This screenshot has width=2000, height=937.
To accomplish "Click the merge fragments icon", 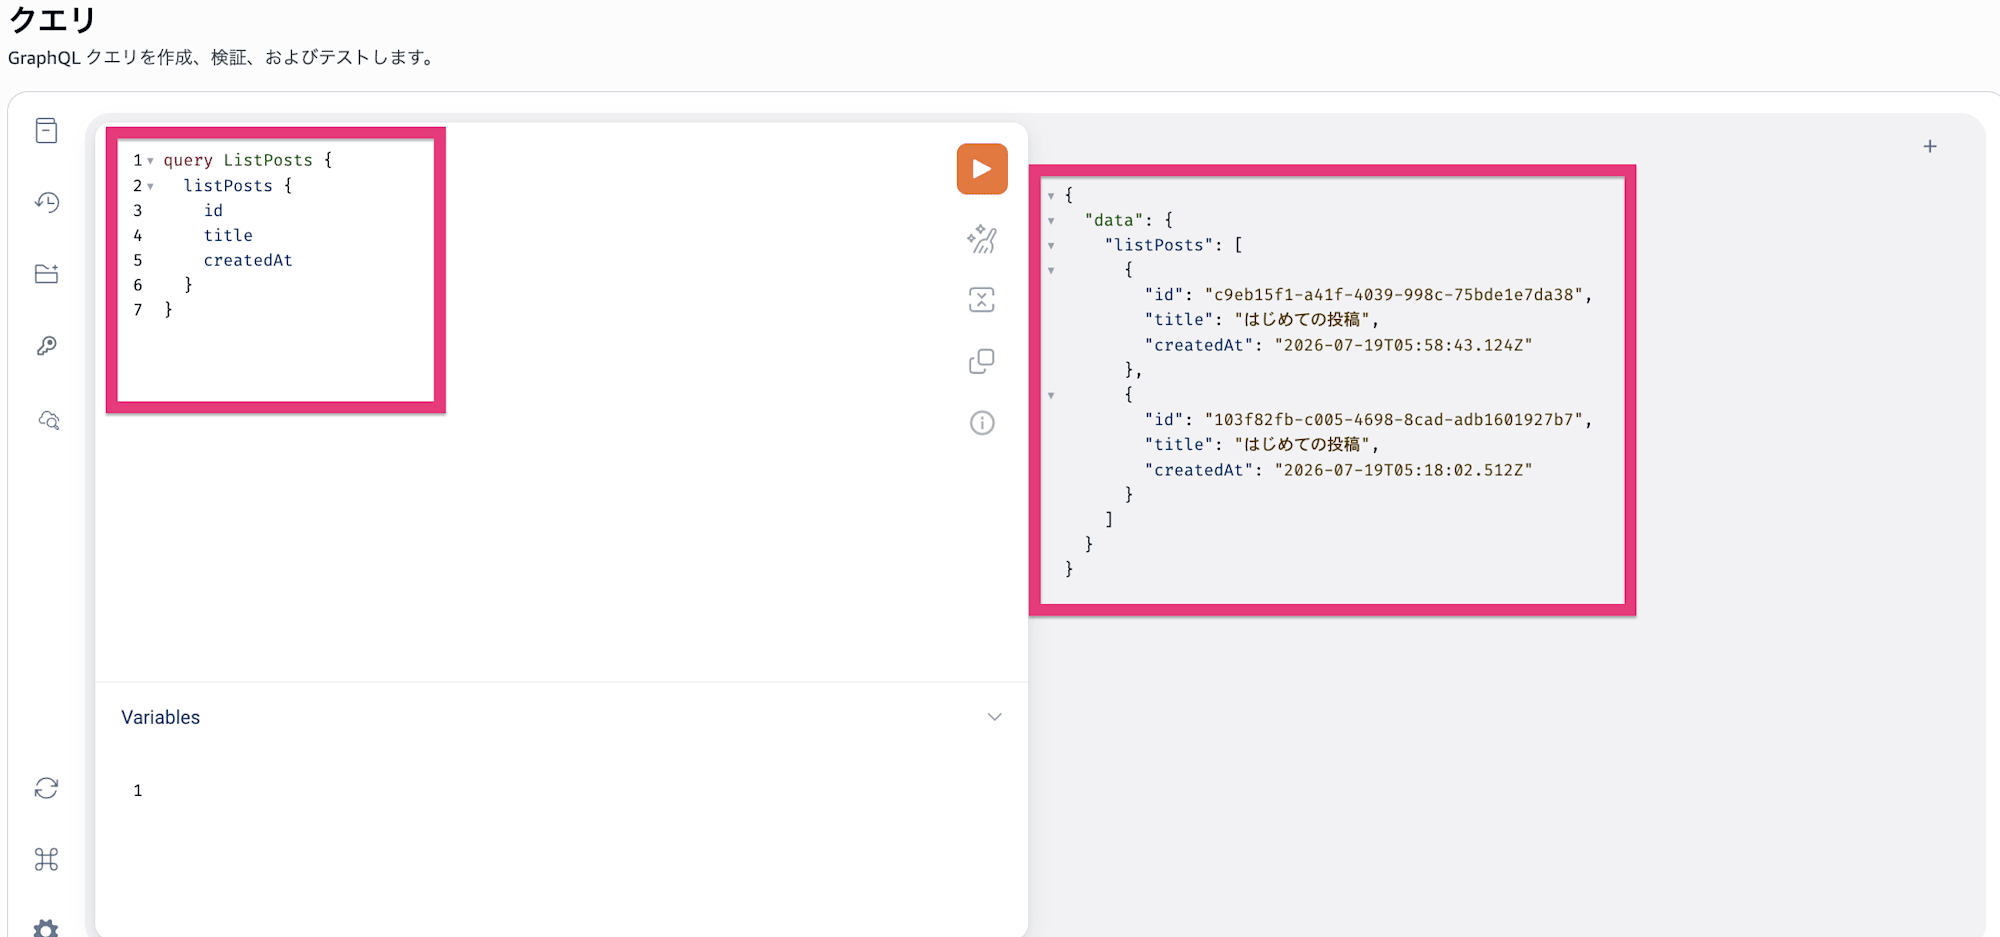I will [982, 300].
